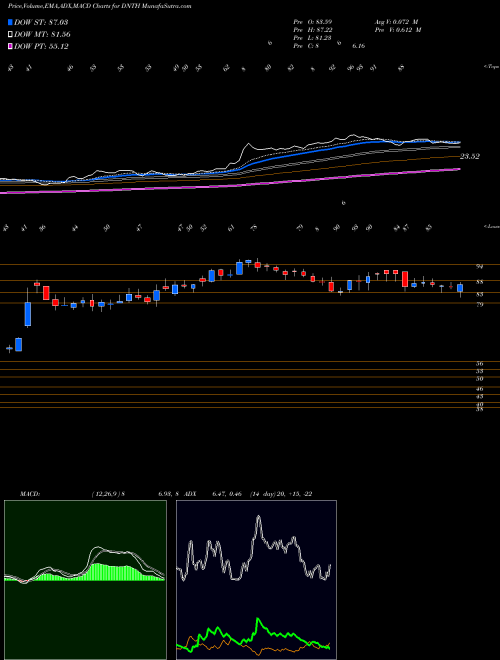Click the MACD: indicator label

point(29,494)
